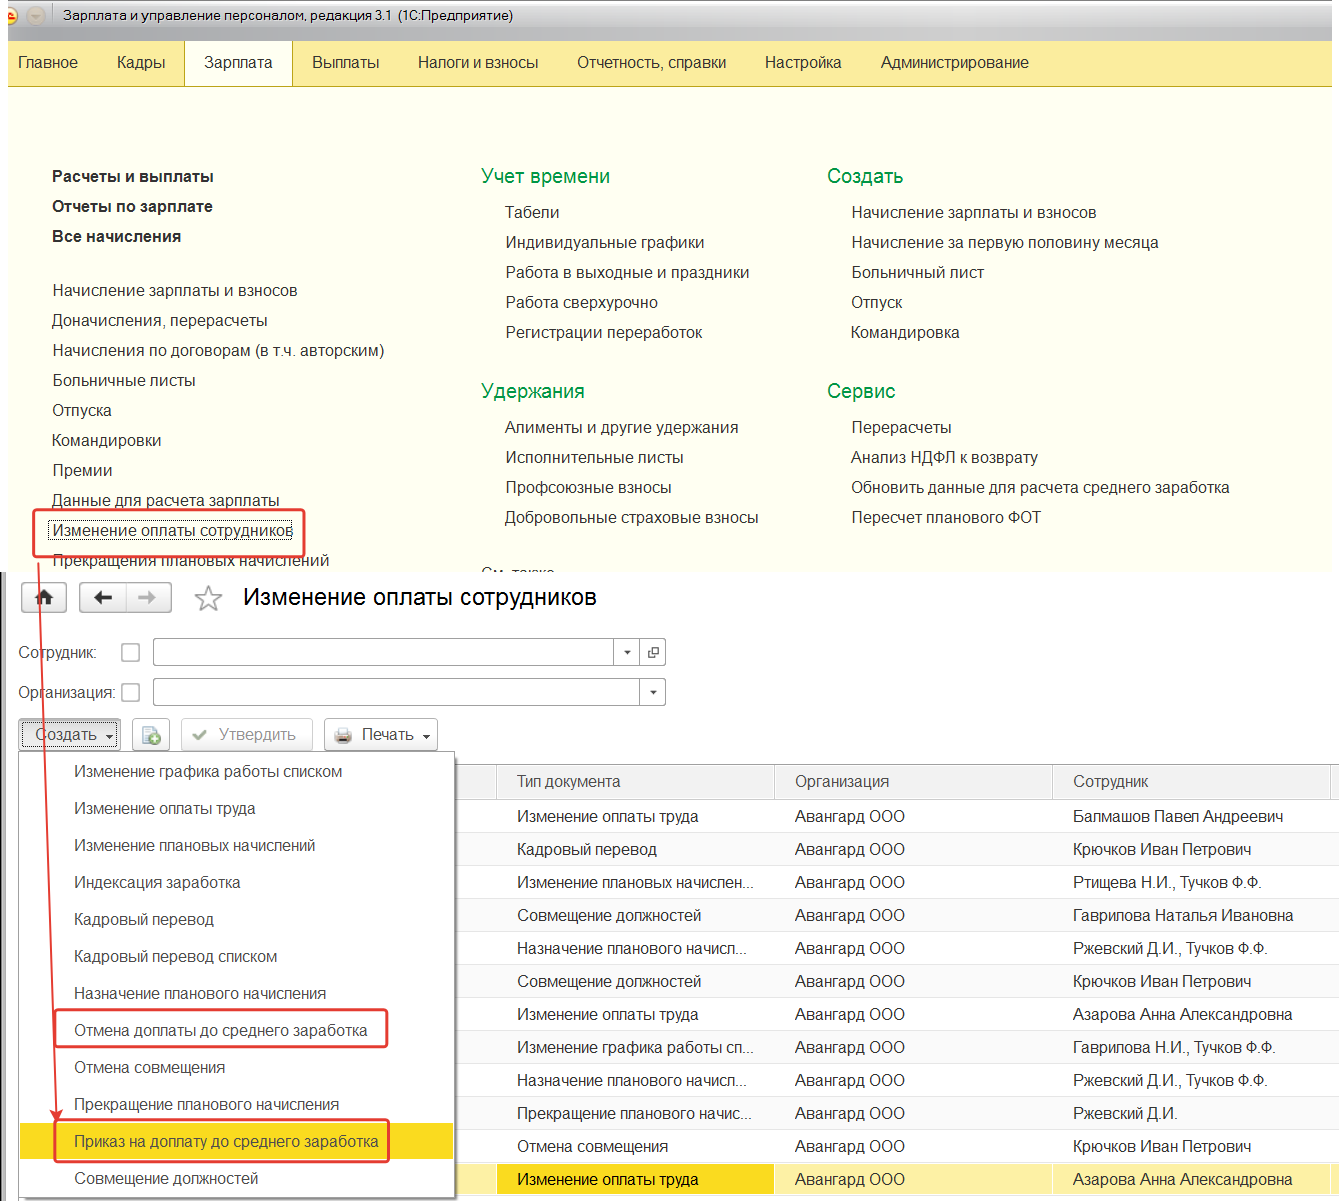Click the Тип документа column header
The width and height of the screenshot is (1339, 1202).
coord(568,782)
